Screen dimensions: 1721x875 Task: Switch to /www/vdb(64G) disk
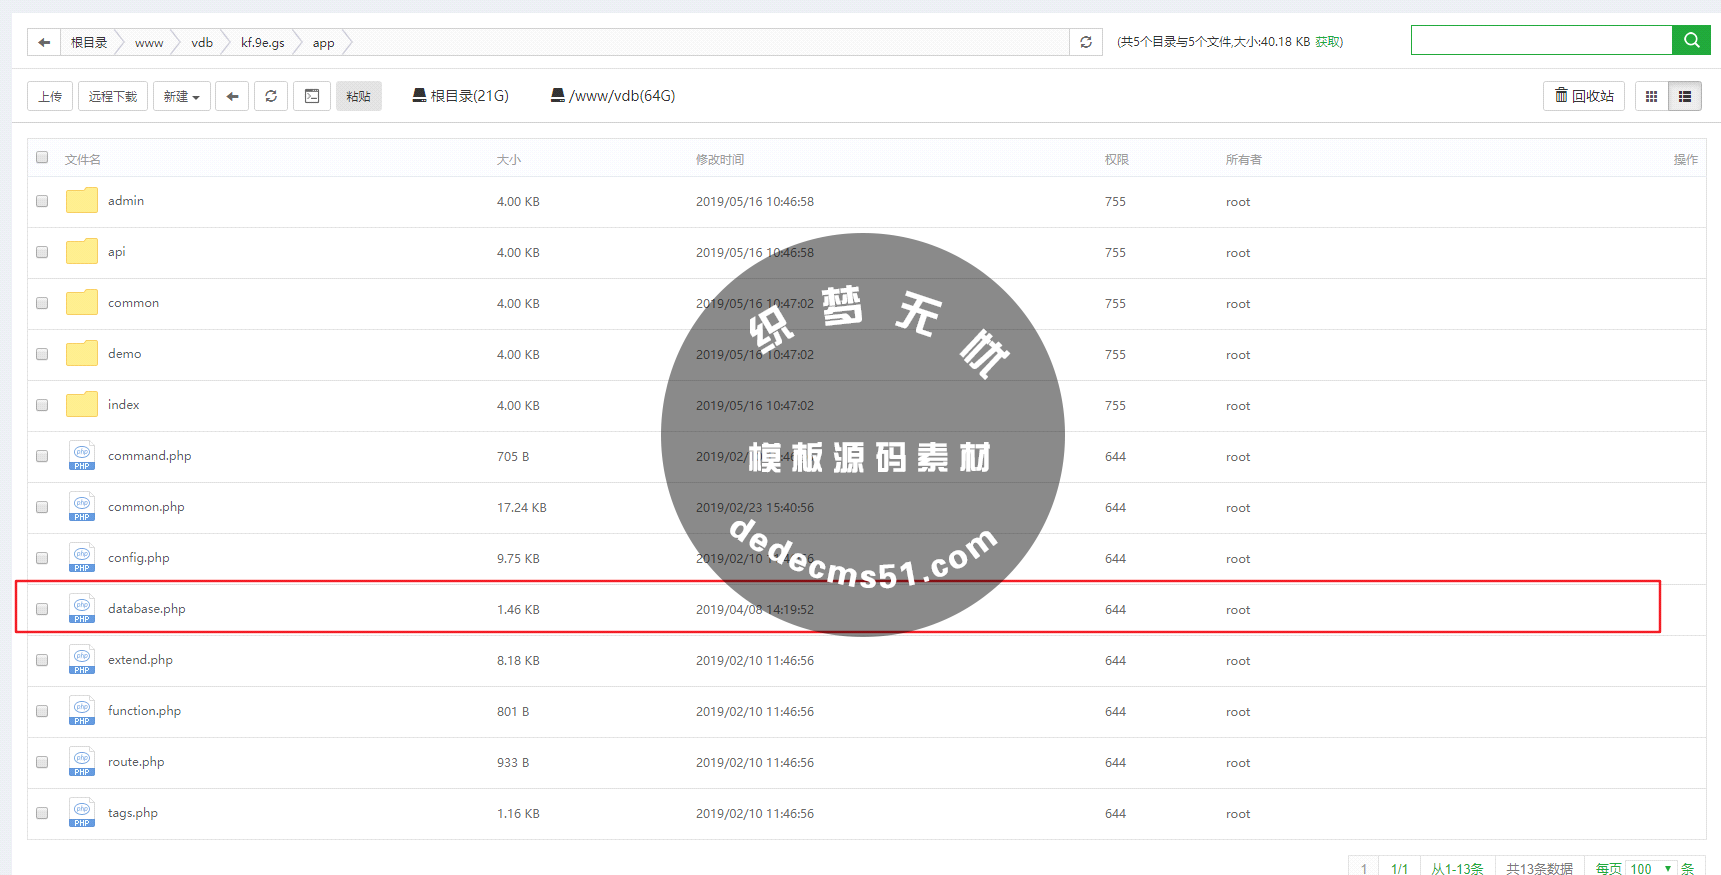[613, 96]
